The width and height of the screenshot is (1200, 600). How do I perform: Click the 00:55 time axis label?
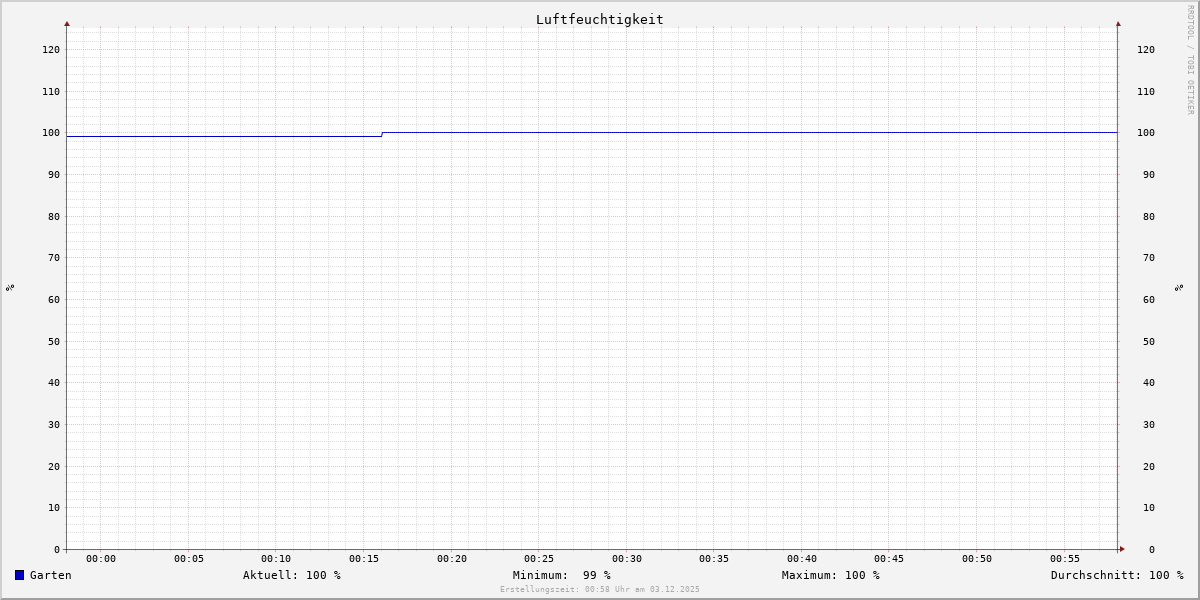coord(1065,559)
